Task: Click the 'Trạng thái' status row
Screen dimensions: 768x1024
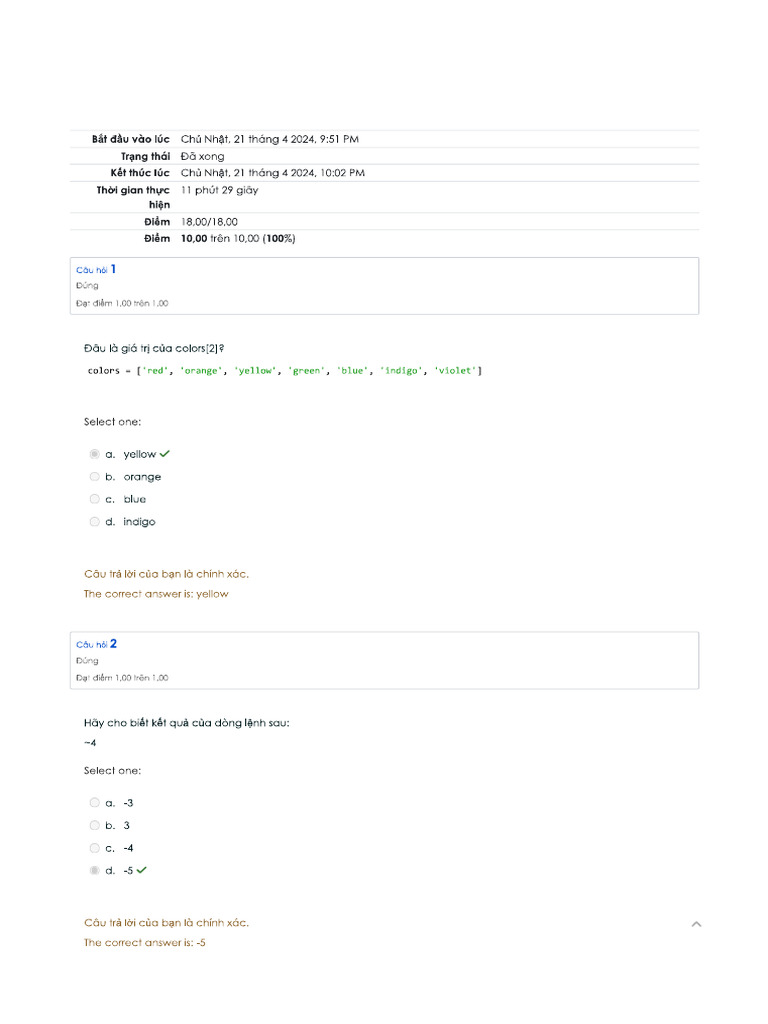Action: (x=146, y=156)
